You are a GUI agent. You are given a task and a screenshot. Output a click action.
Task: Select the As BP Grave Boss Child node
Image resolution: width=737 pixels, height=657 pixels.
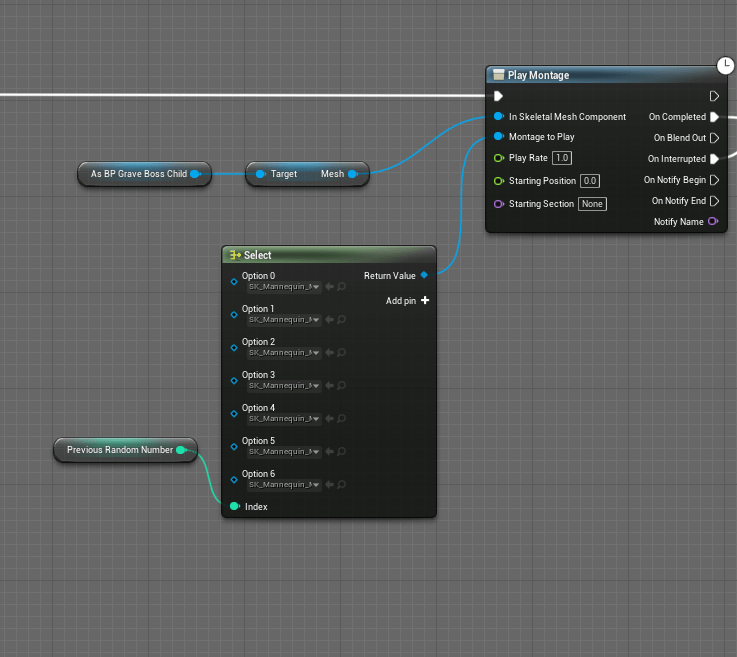138,174
